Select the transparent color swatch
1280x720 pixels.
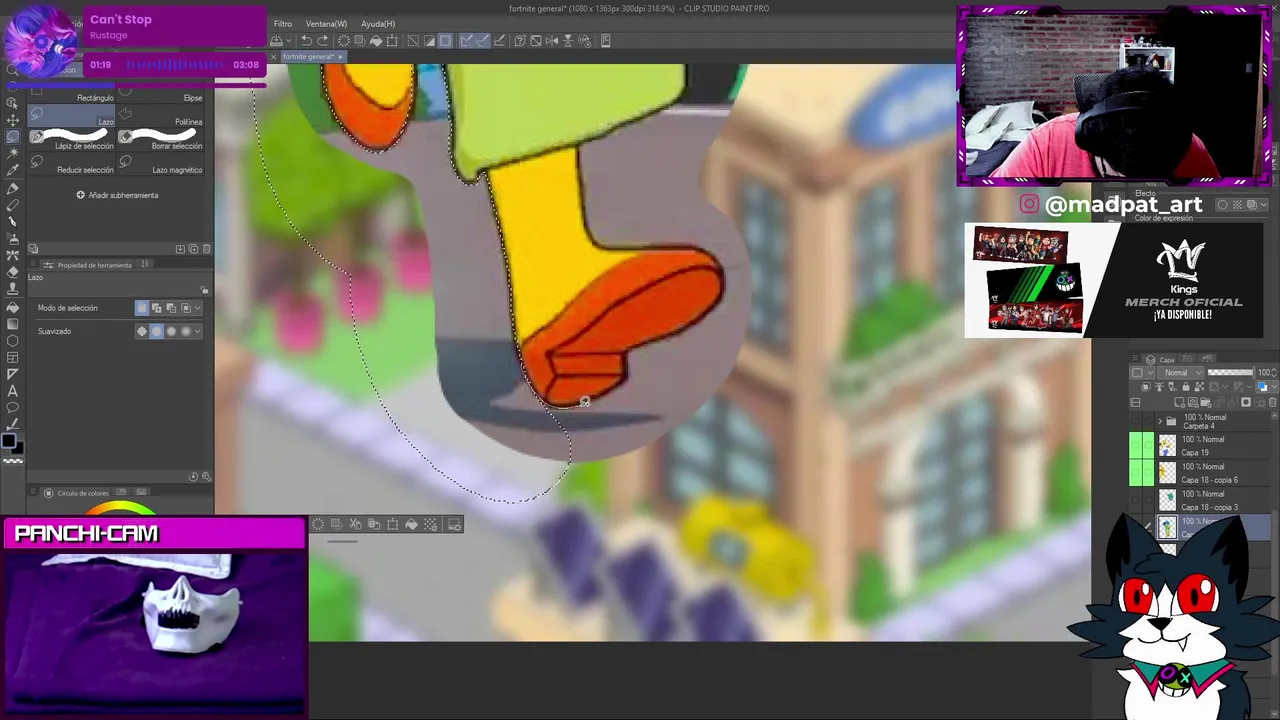coord(12,461)
